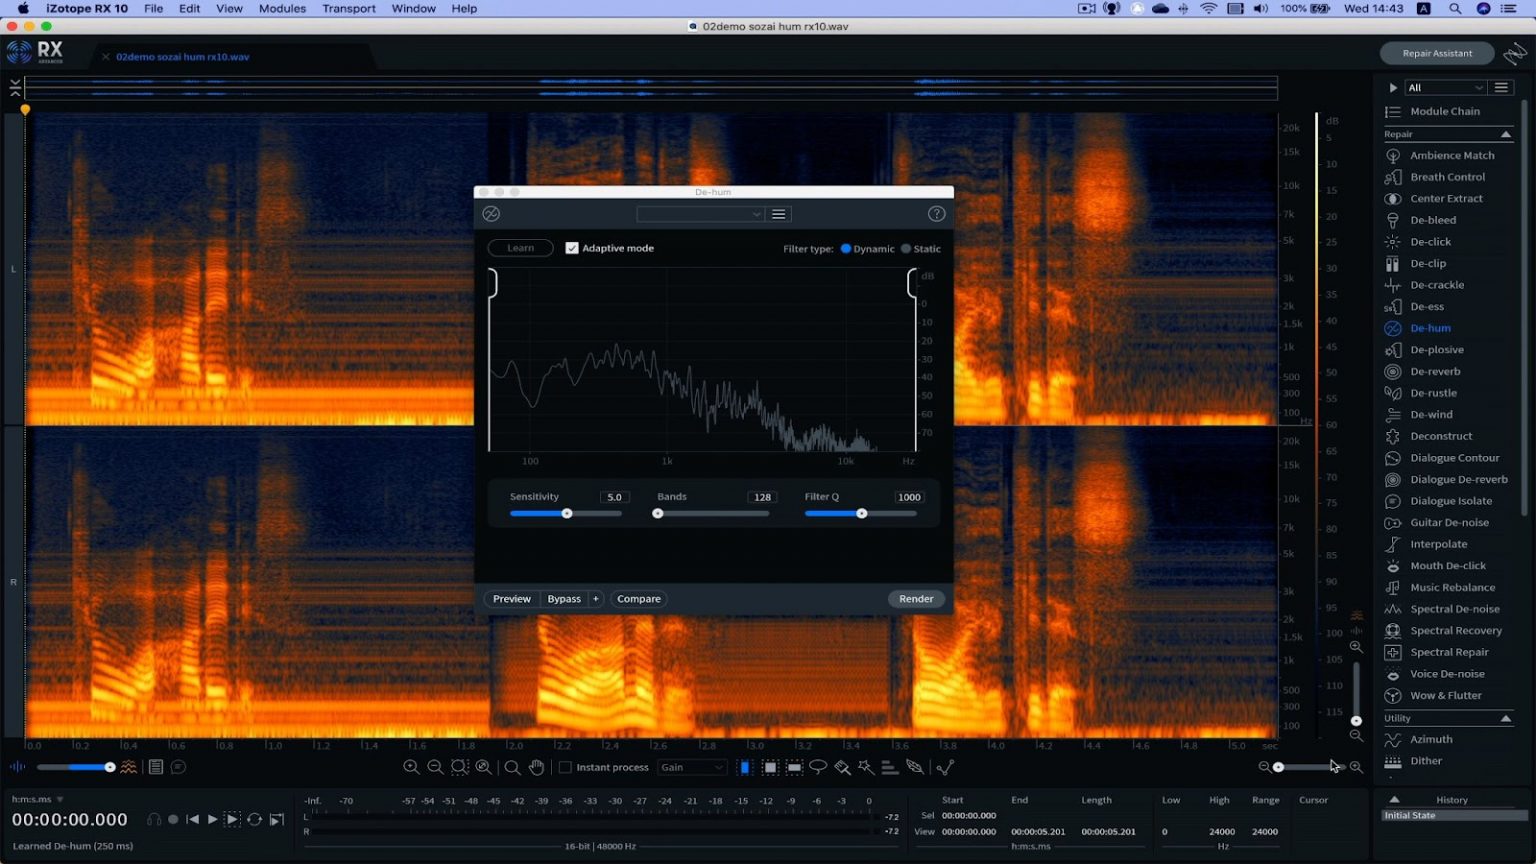Select the Hand pan tool

(x=536, y=767)
